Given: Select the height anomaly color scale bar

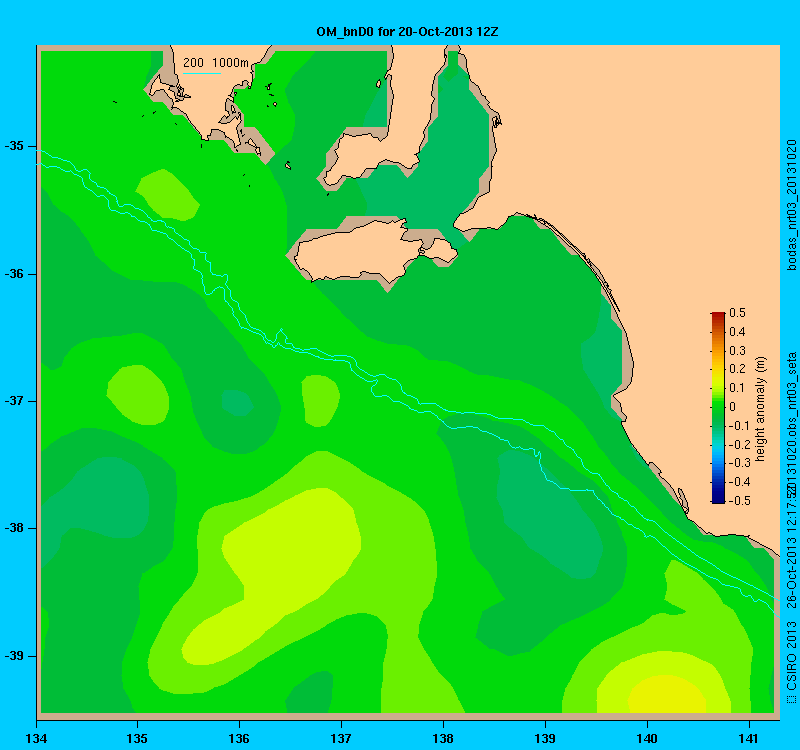Looking at the screenshot, I should click(718, 408).
